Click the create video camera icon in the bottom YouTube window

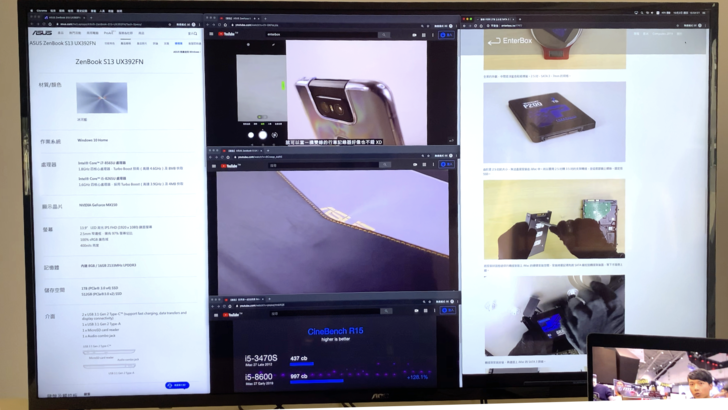(x=416, y=311)
